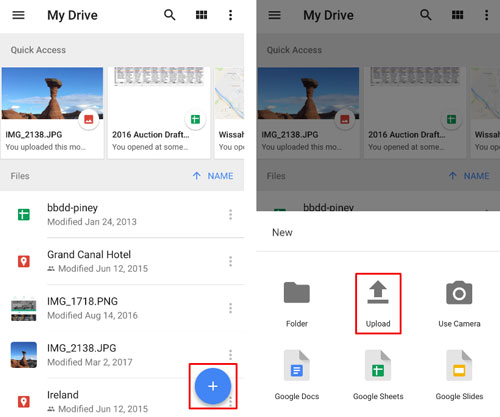Create a new Google Slides file
This screenshot has width=500, height=417.
coord(459,375)
